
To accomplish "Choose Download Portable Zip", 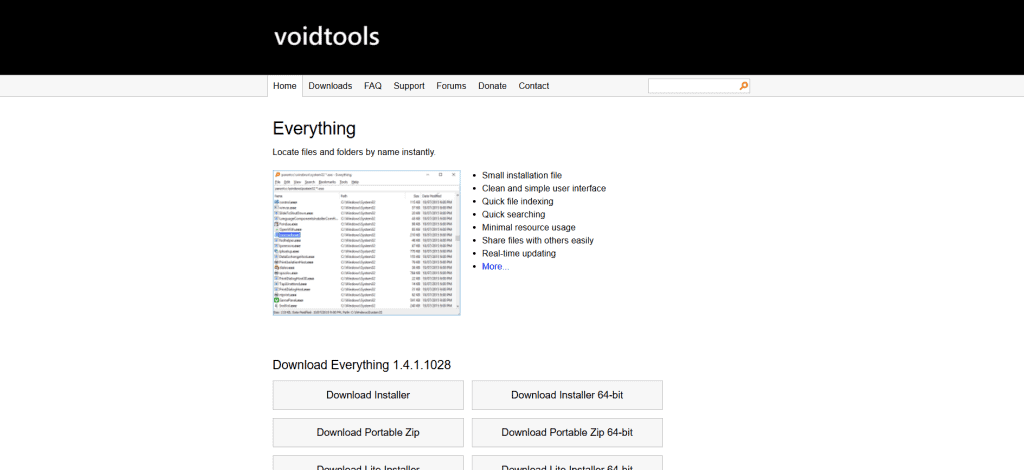I will (x=368, y=432).
